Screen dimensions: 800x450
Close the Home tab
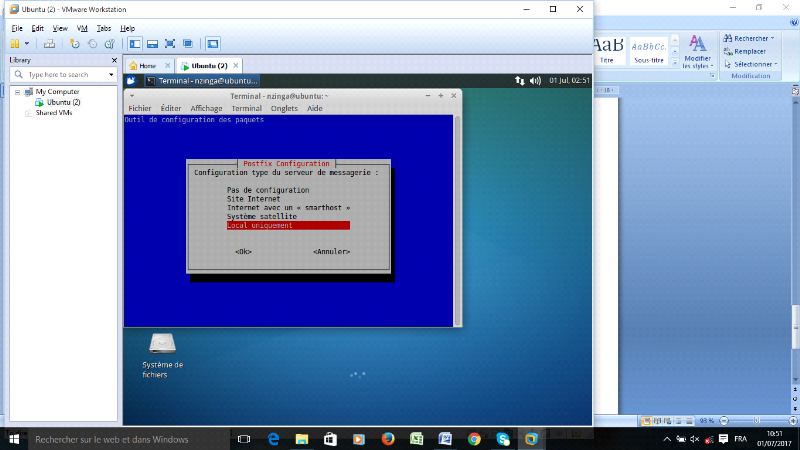[167, 66]
